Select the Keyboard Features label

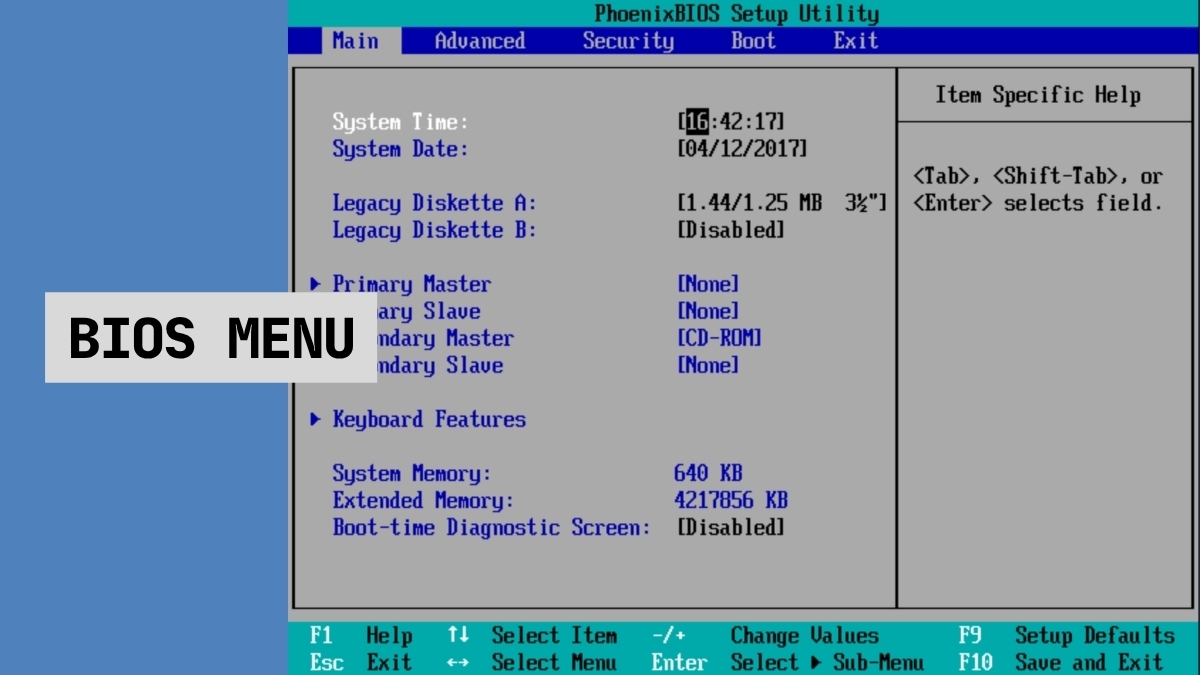(x=429, y=419)
